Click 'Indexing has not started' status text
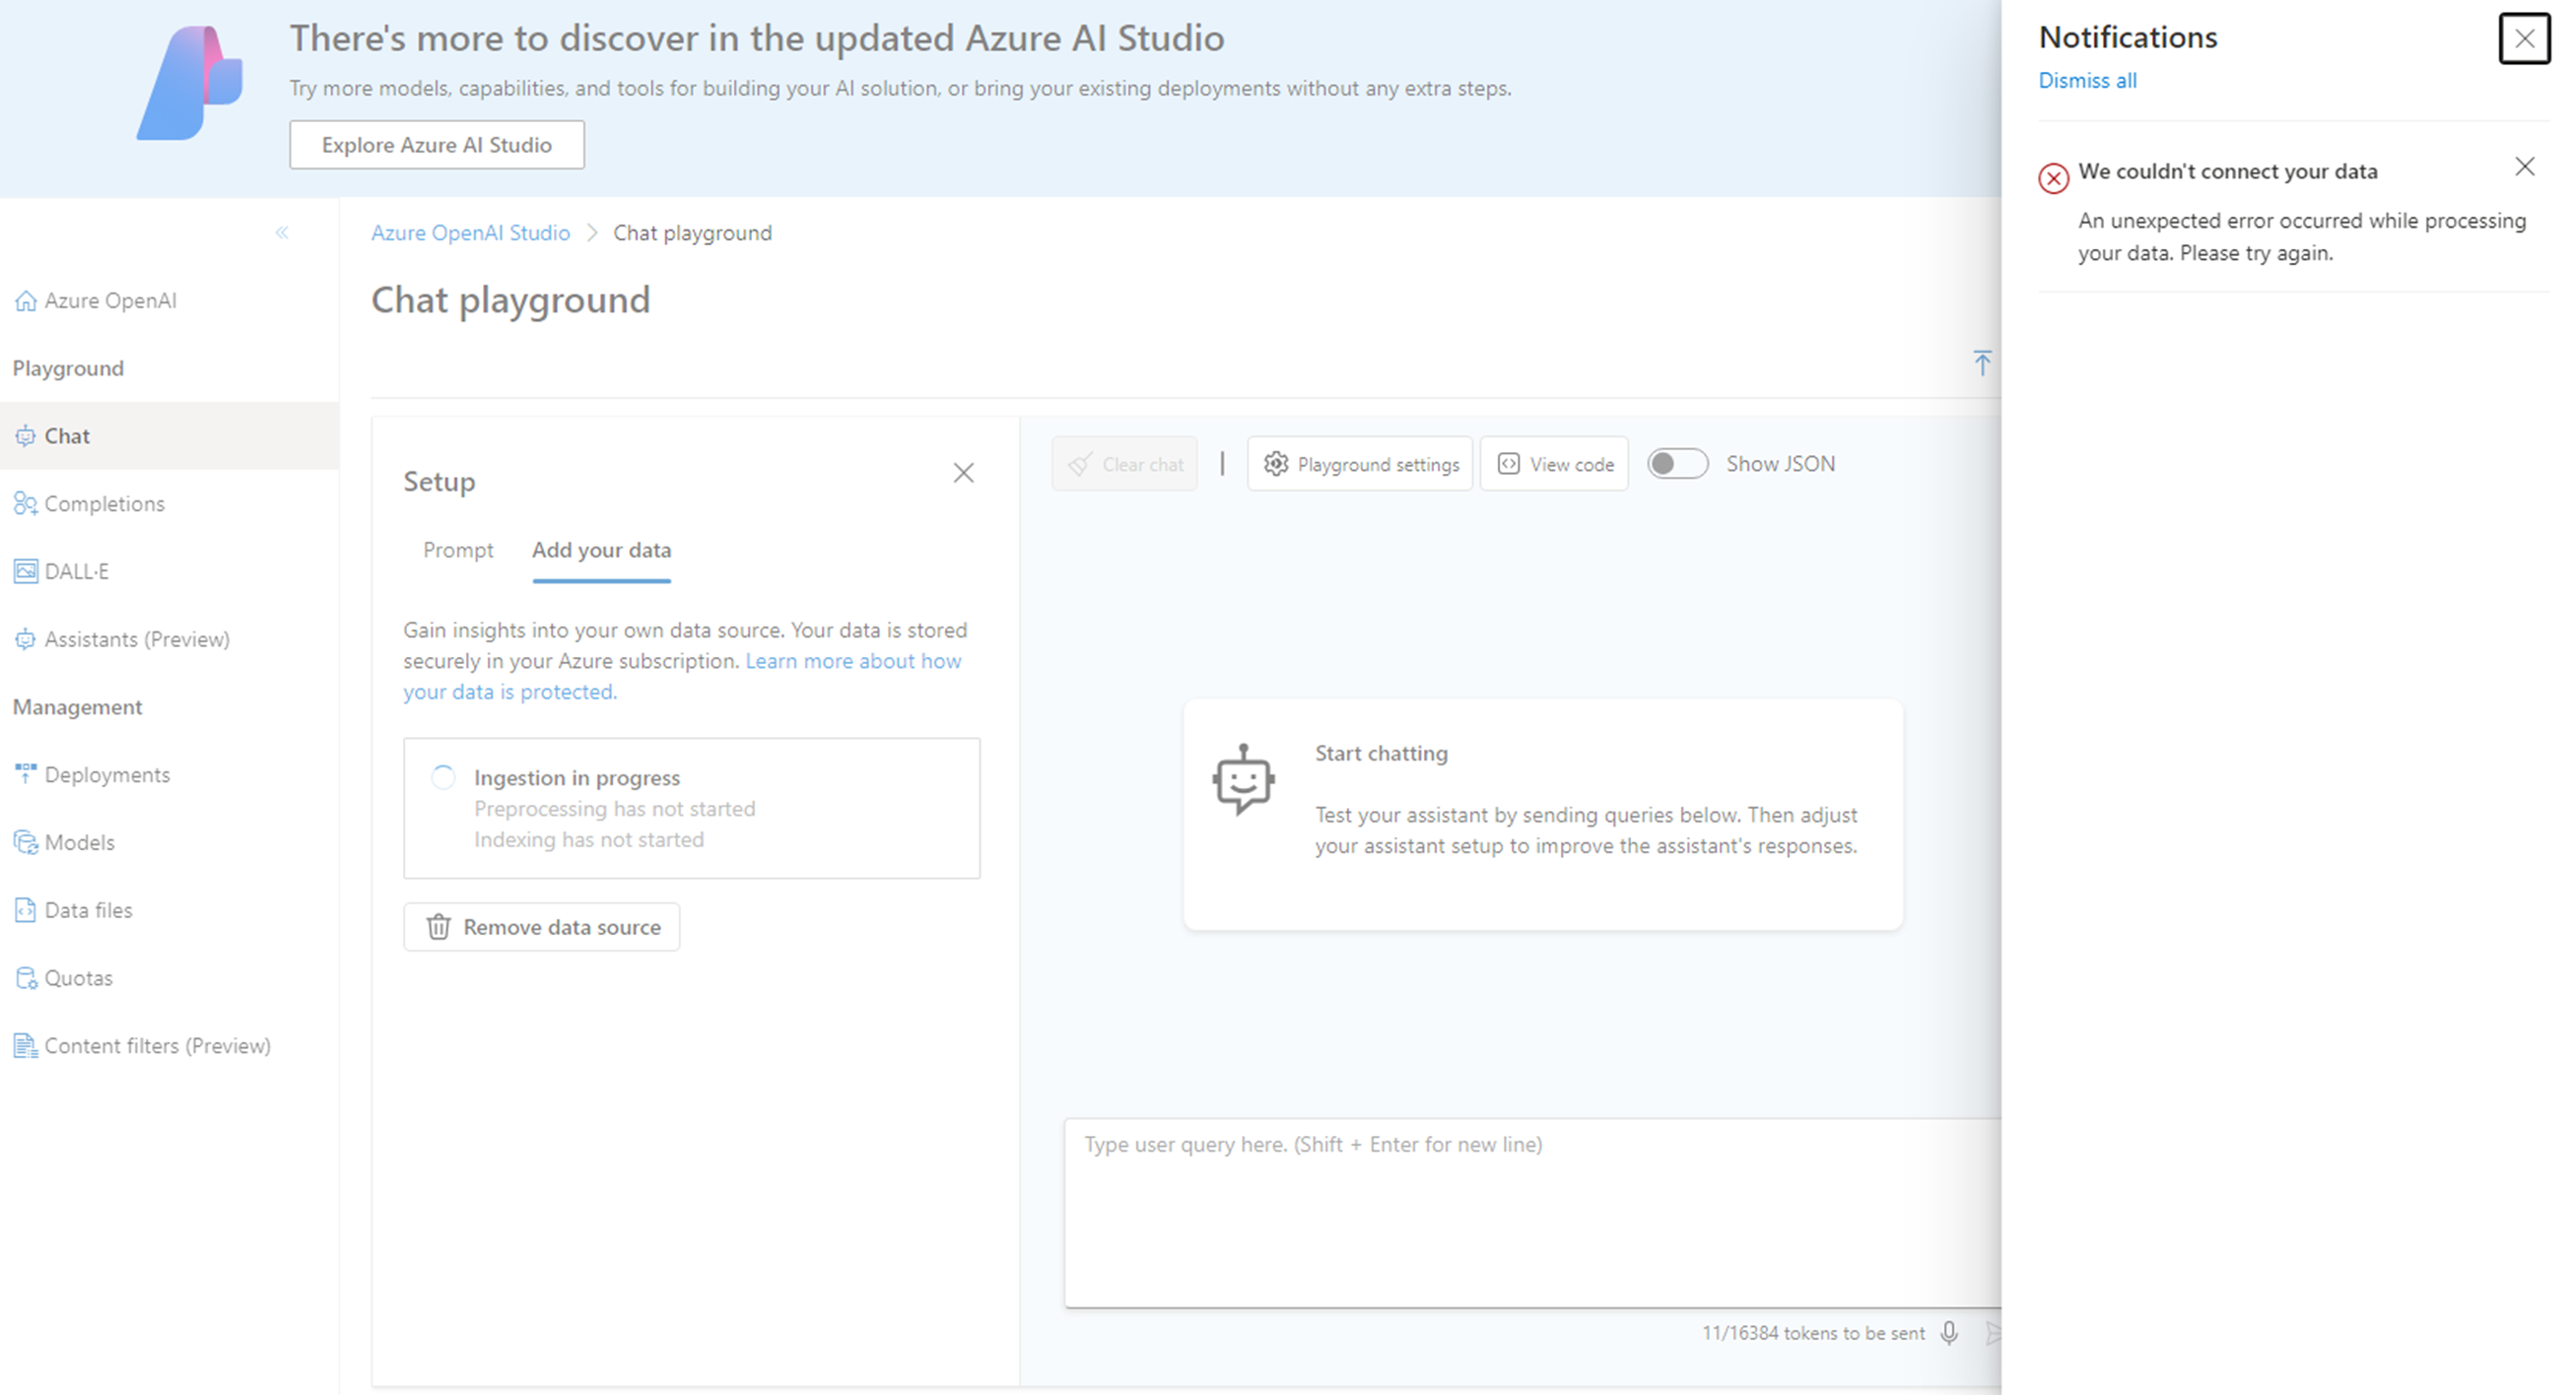 coord(588,840)
